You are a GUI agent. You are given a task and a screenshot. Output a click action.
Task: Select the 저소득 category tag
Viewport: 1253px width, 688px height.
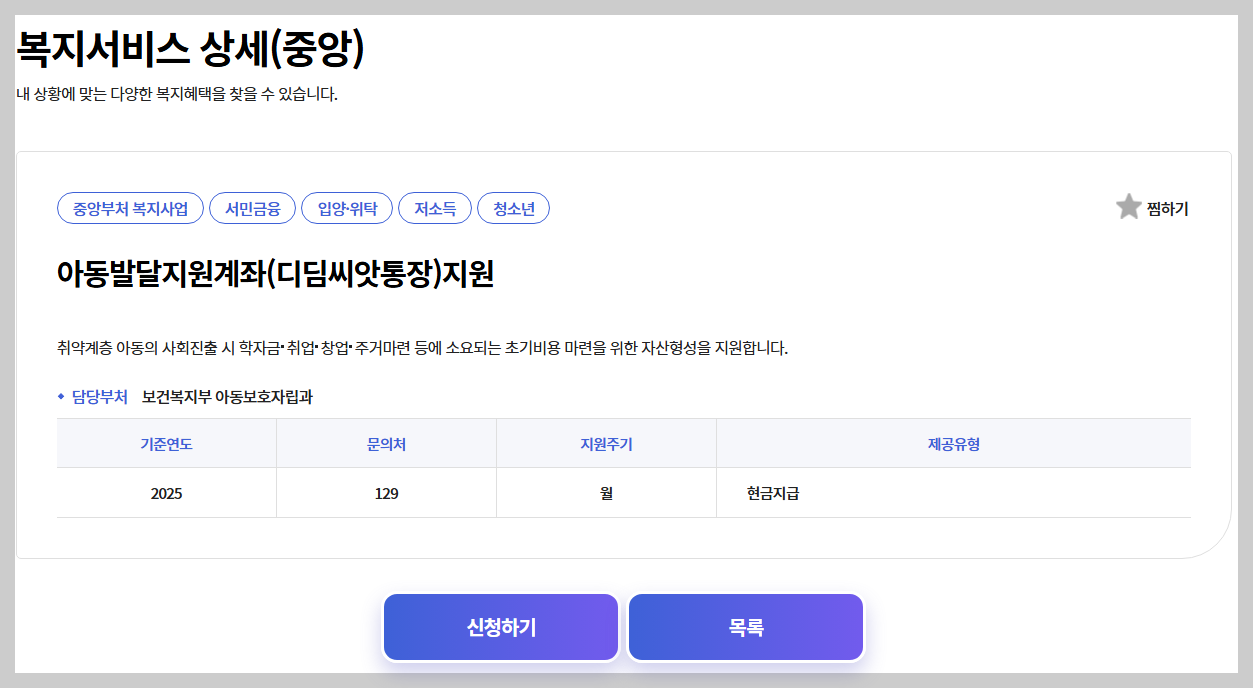point(435,208)
